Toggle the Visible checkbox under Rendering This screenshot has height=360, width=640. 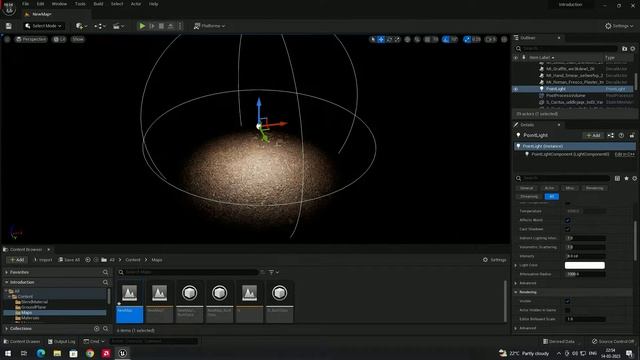(567, 301)
